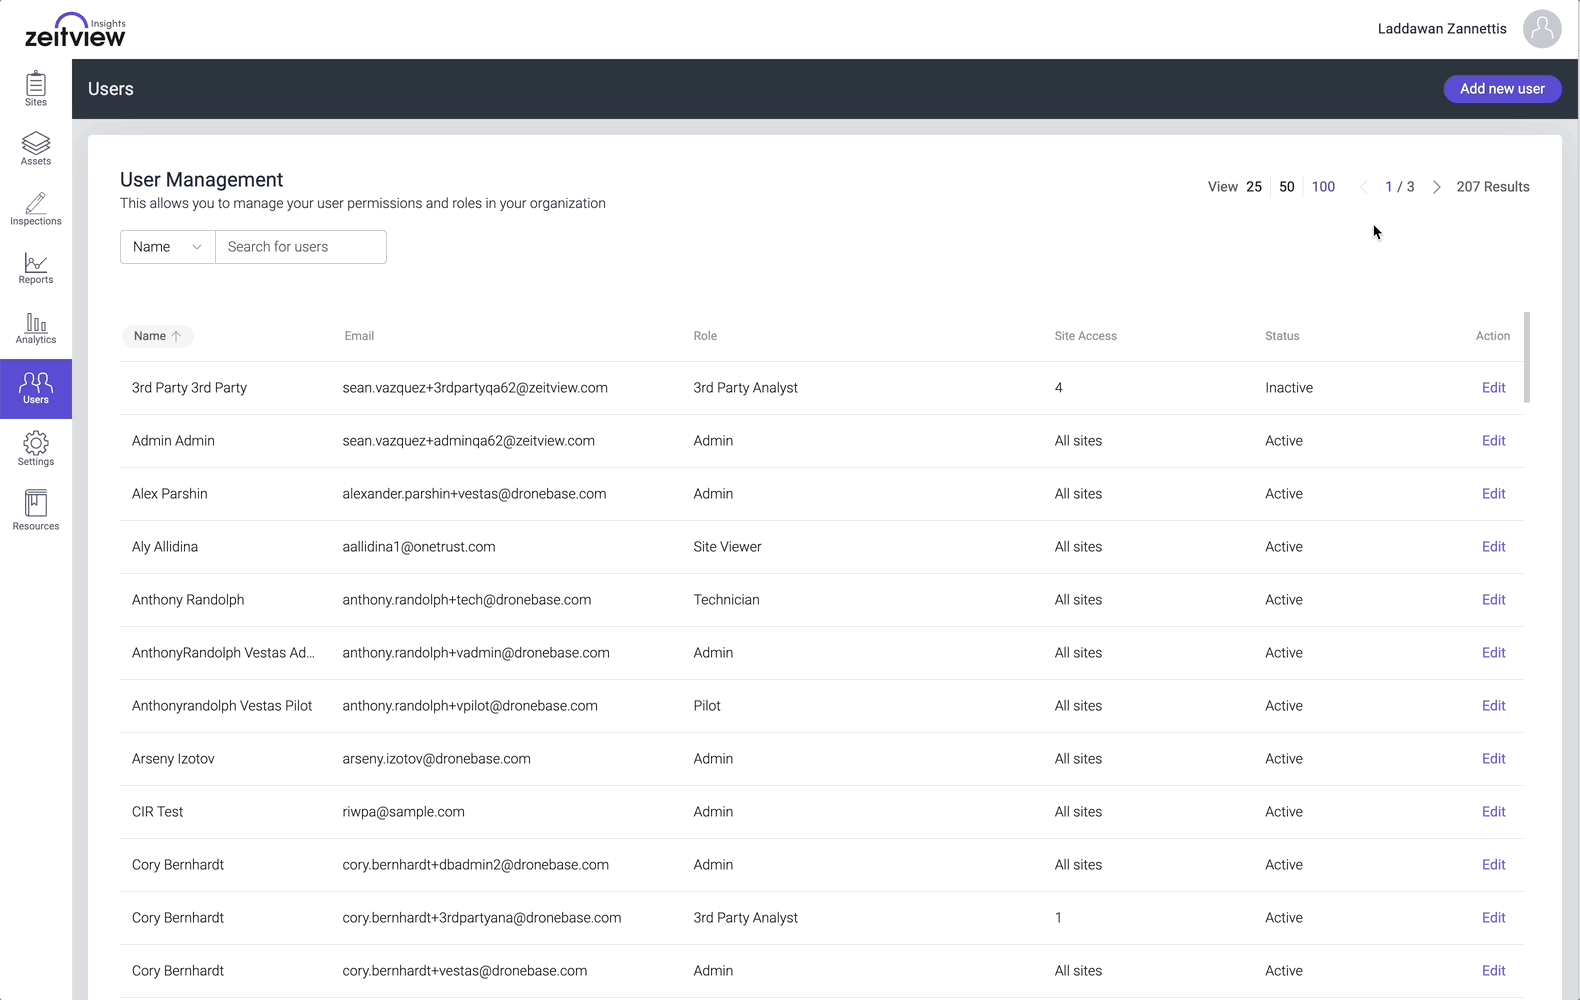Edit Alex Parshin's user record

tap(1494, 494)
